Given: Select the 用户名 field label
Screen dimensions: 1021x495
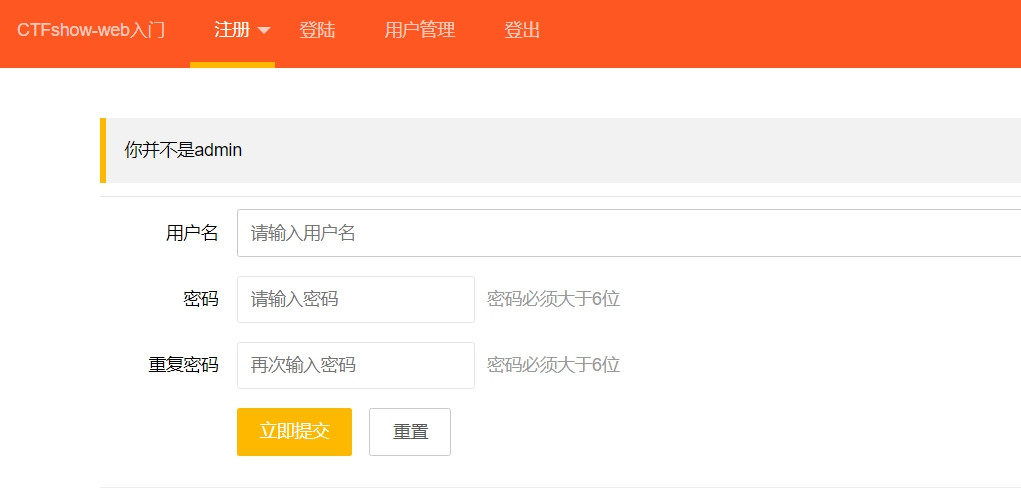Looking at the screenshot, I should 192,233.
